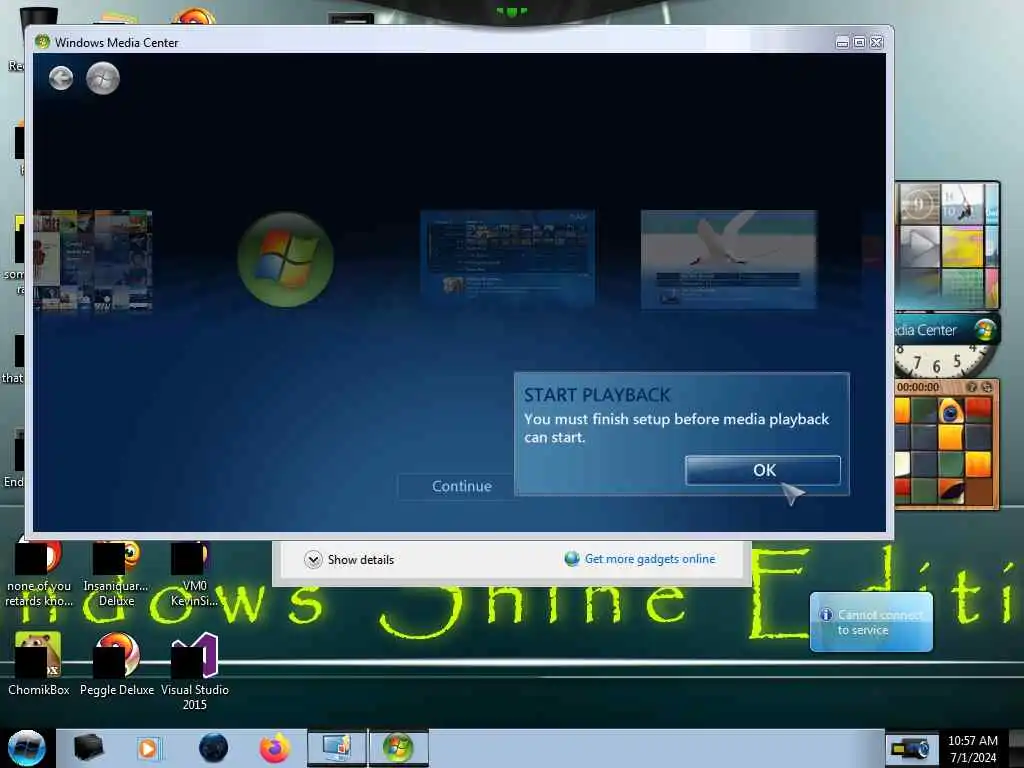Image resolution: width=1024 pixels, height=768 pixels.
Task: Click the Media Center gadget Windows logo
Action: [x=985, y=329]
